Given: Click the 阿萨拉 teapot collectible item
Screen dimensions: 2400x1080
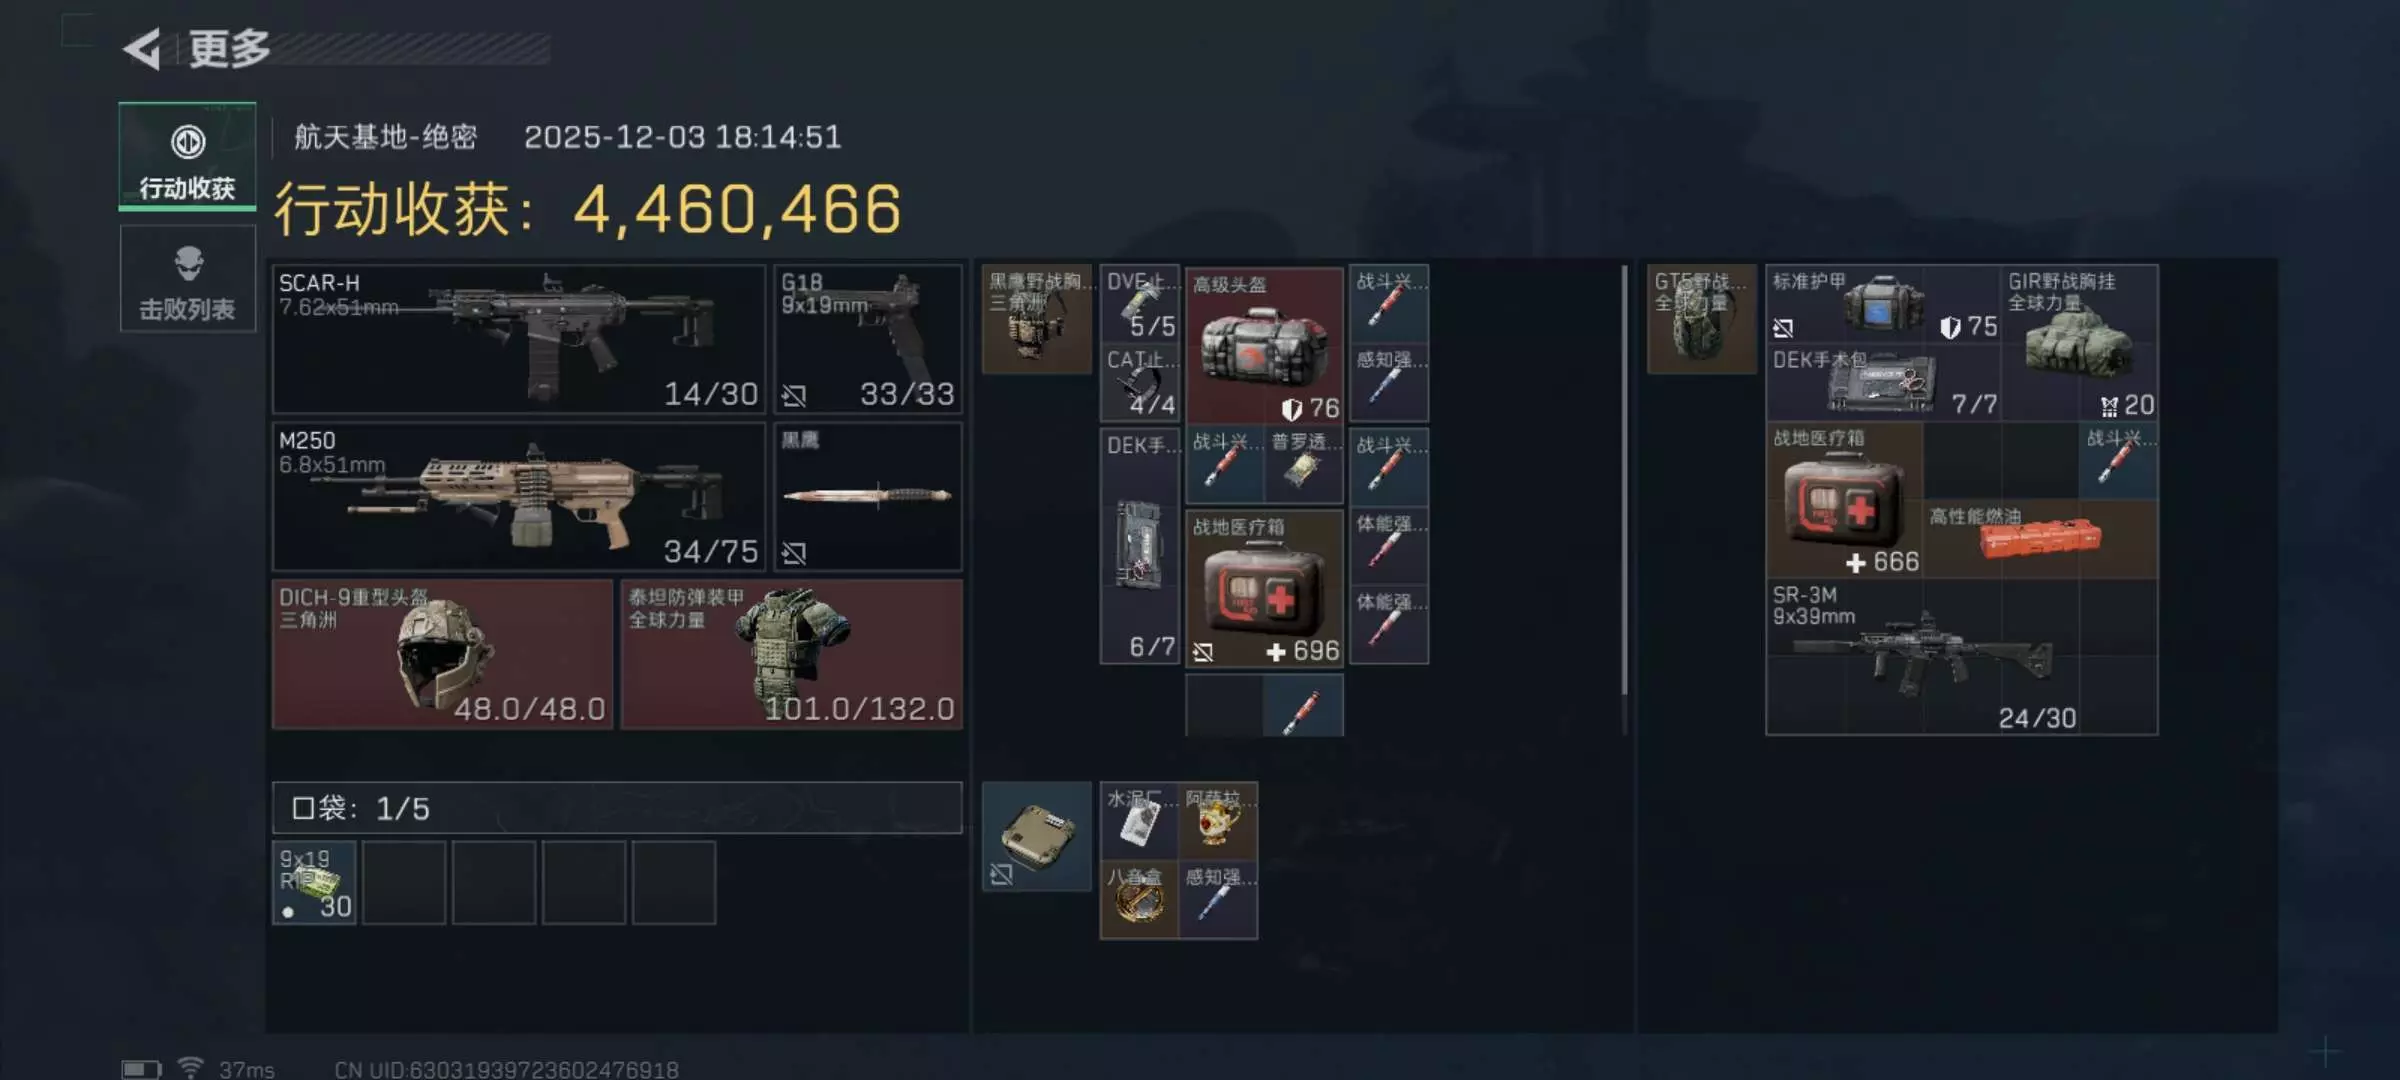Looking at the screenshot, I should click(1217, 822).
